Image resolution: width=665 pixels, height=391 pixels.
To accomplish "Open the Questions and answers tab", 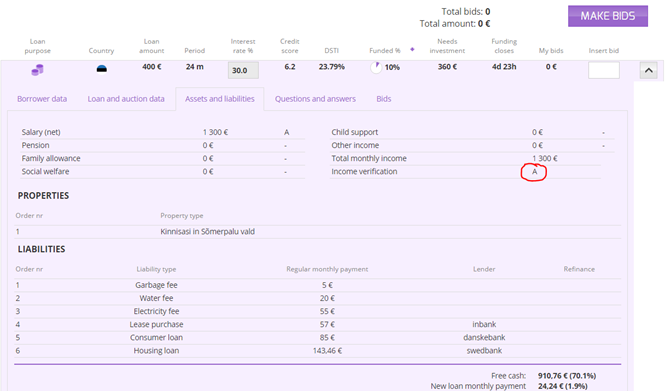I will click(x=315, y=99).
